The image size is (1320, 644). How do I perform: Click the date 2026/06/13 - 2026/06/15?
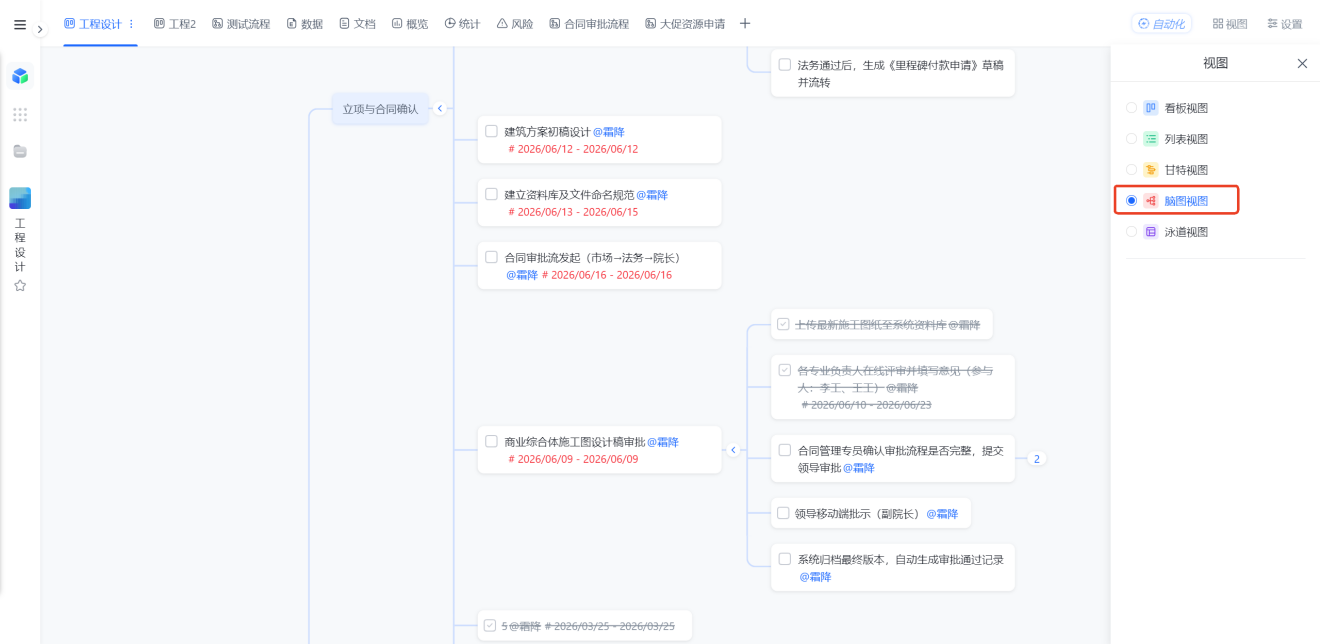coord(573,212)
